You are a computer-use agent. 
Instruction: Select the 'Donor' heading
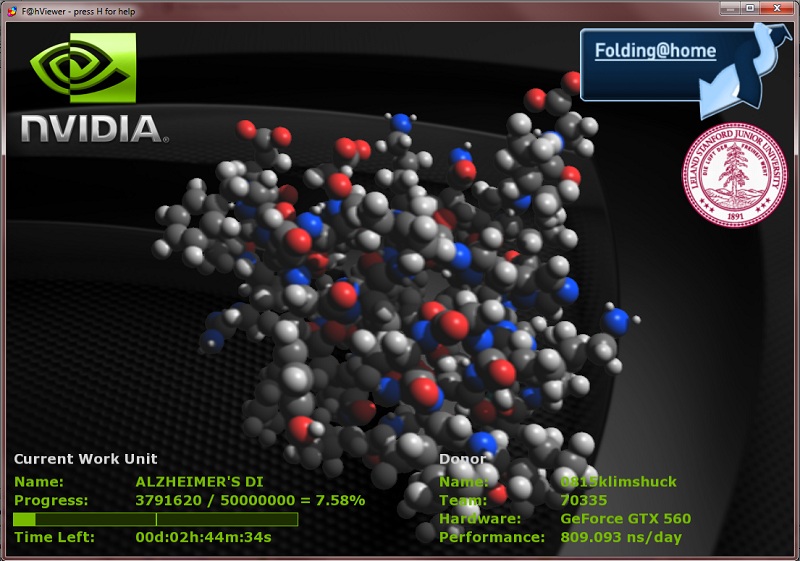tap(462, 459)
